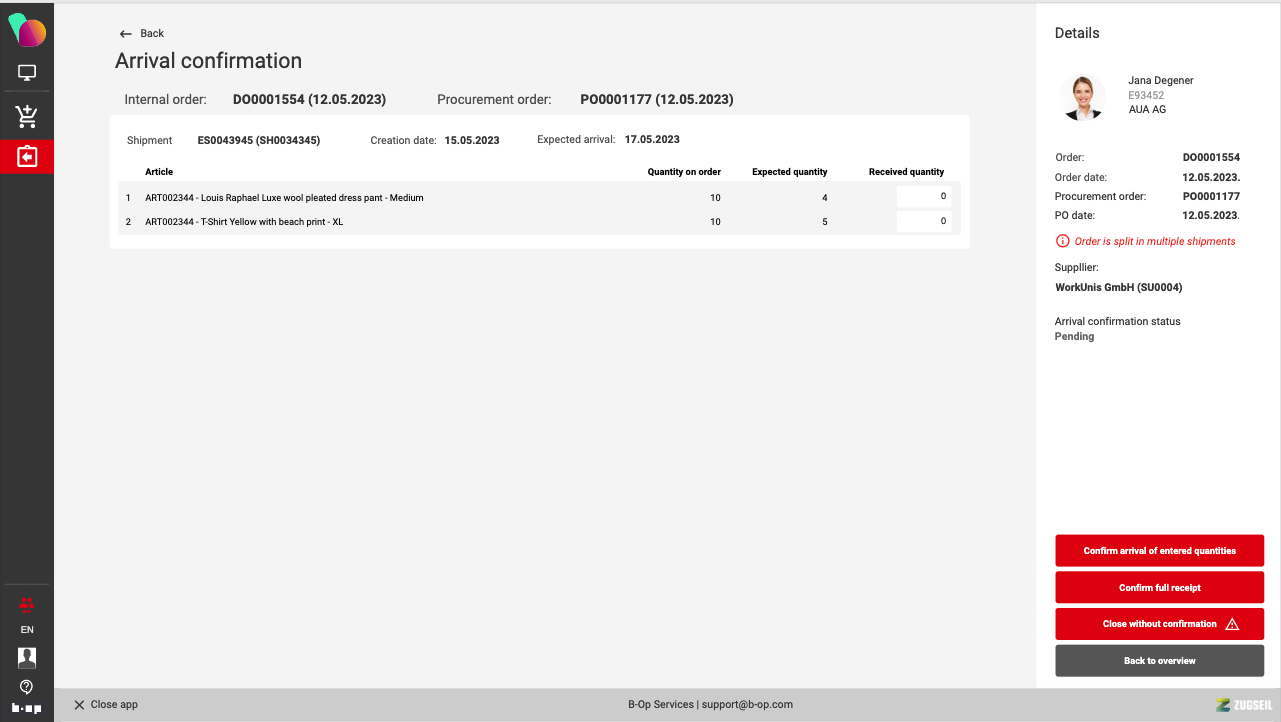
Task: Click the b-op logo at sidebar bottom
Action: tap(27, 708)
